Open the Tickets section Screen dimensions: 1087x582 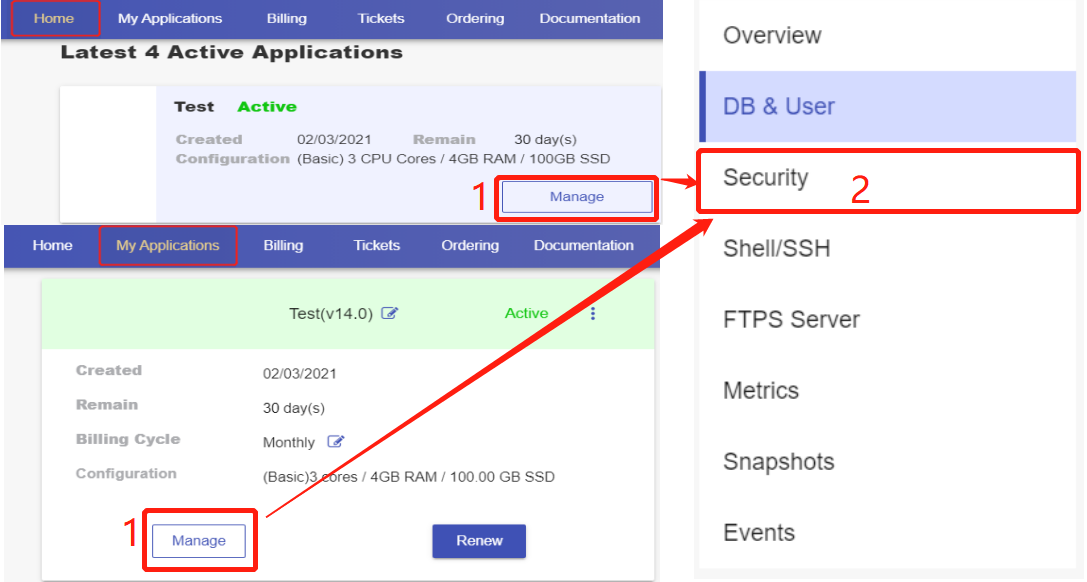pyautogui.click(x=380, y=17)
